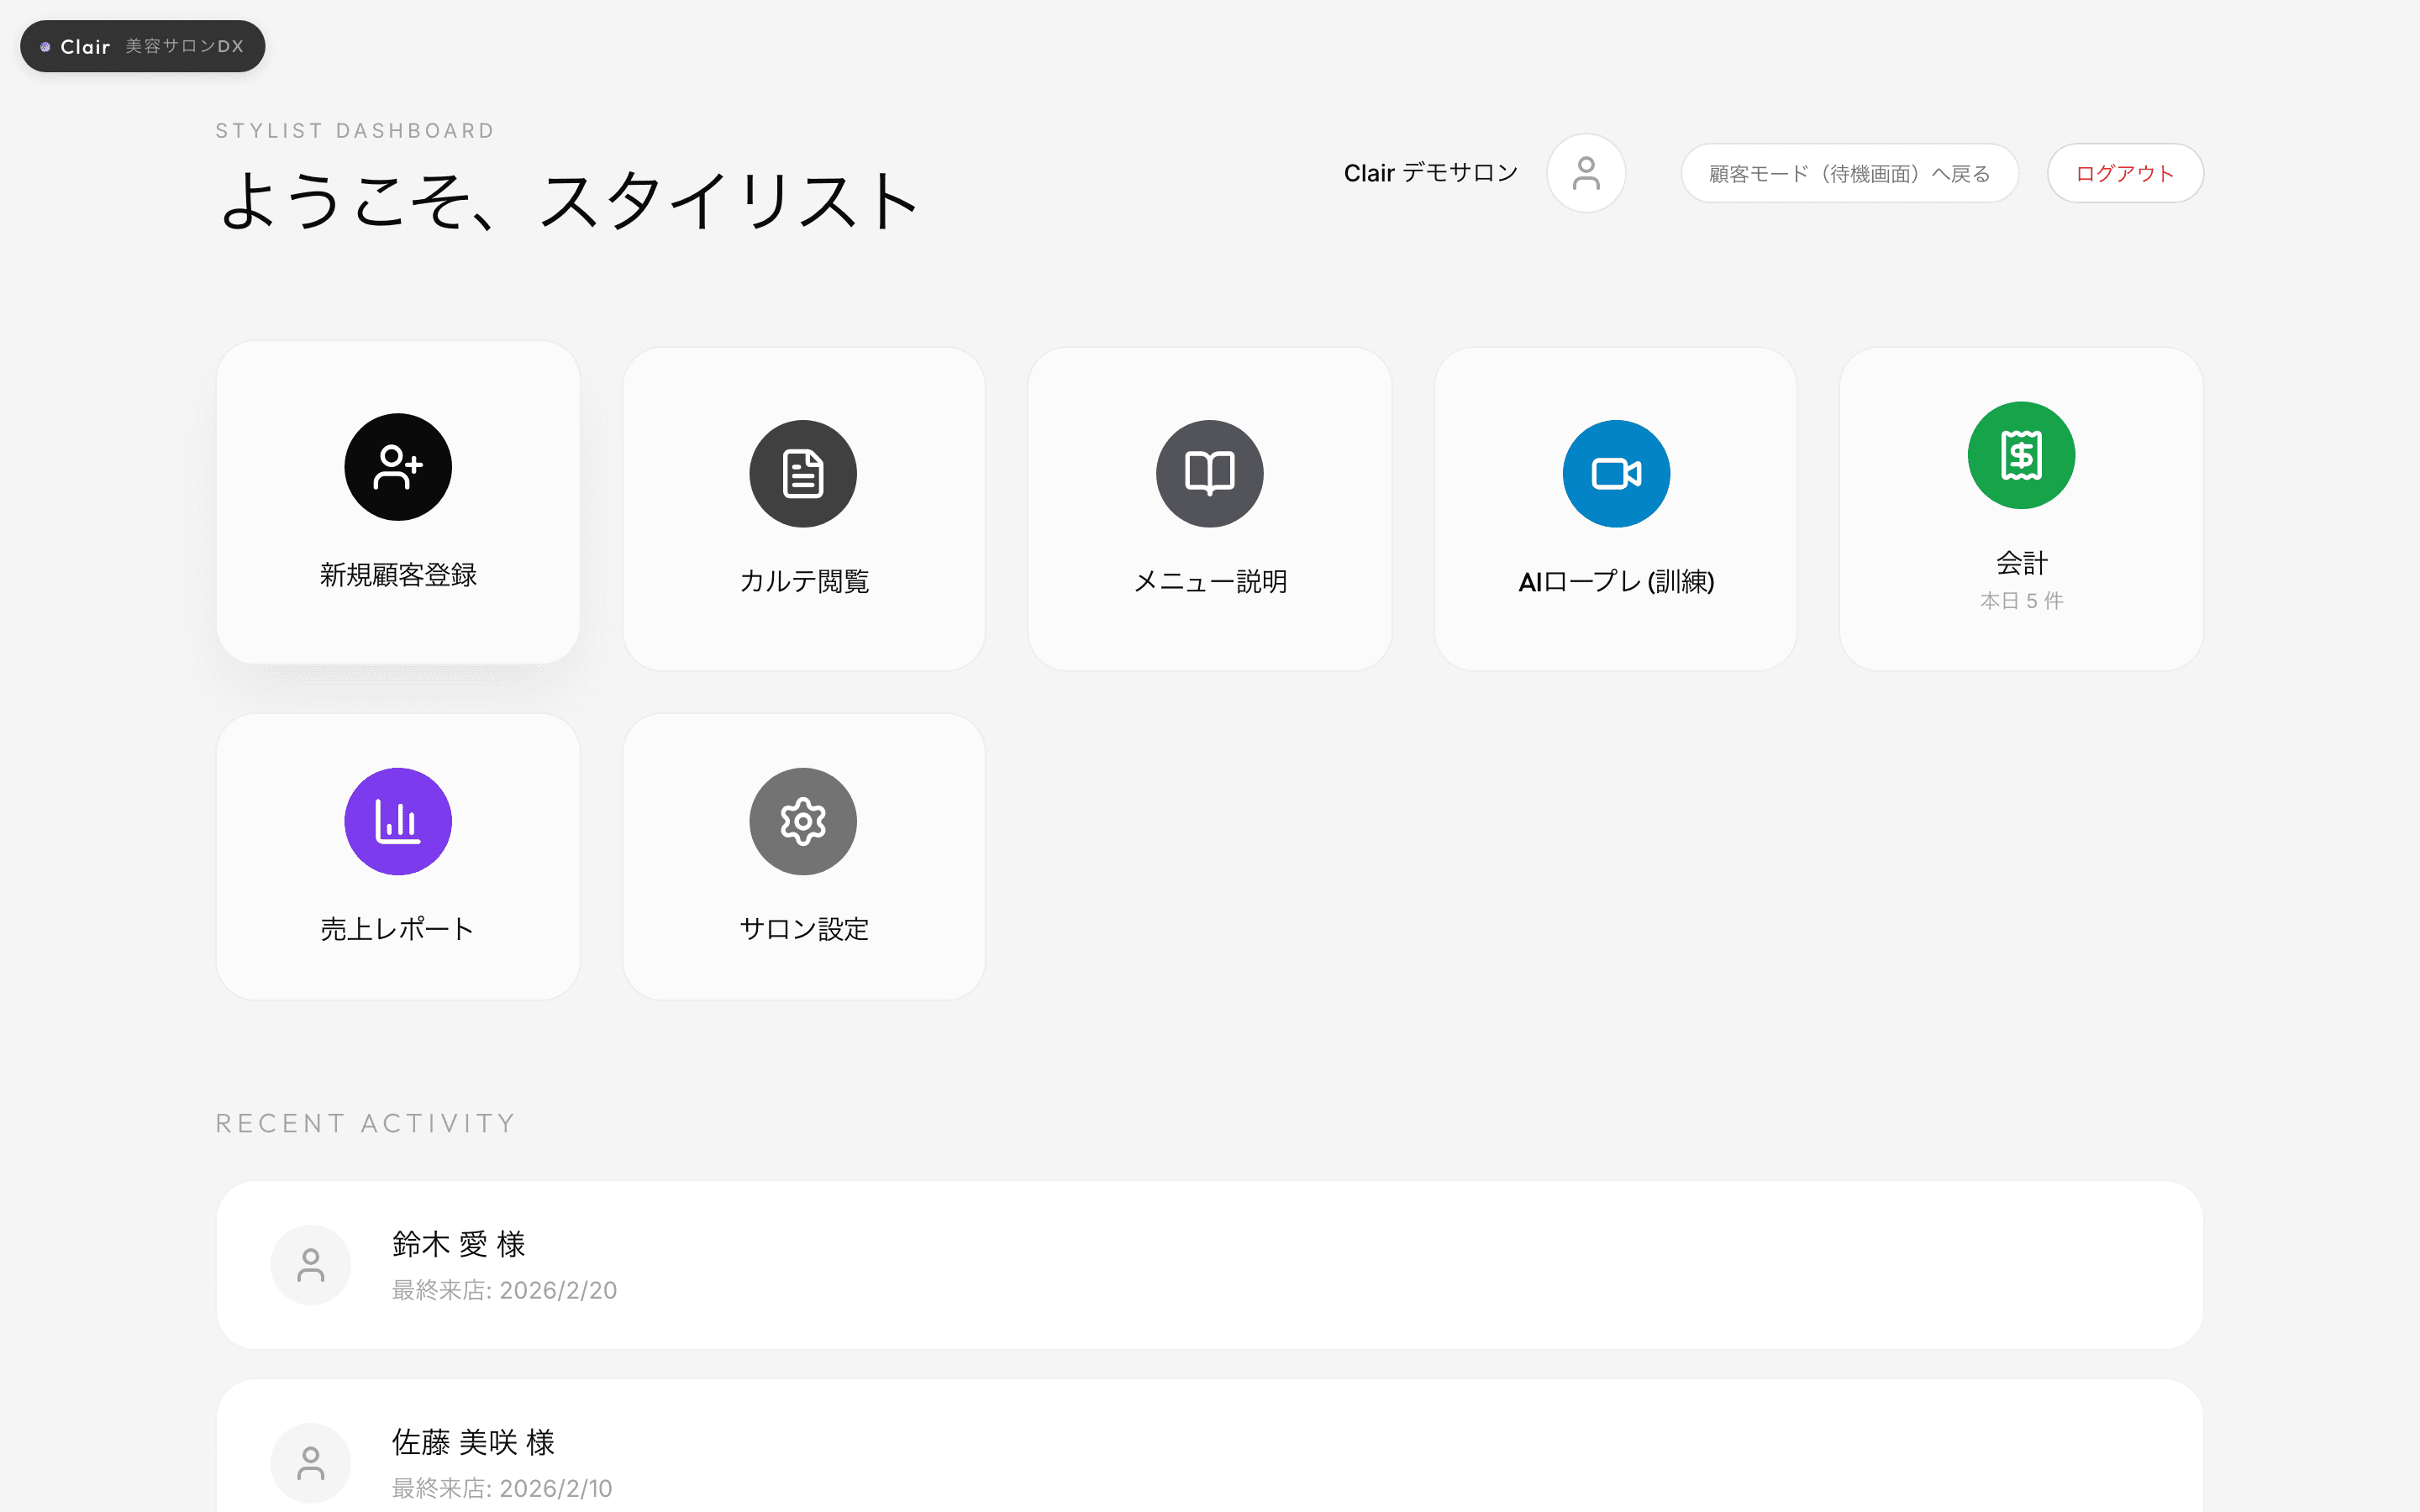Open メニュー説明 using the book icon
Viewport: 2420px width, 1512px height.
[1209, 473]
